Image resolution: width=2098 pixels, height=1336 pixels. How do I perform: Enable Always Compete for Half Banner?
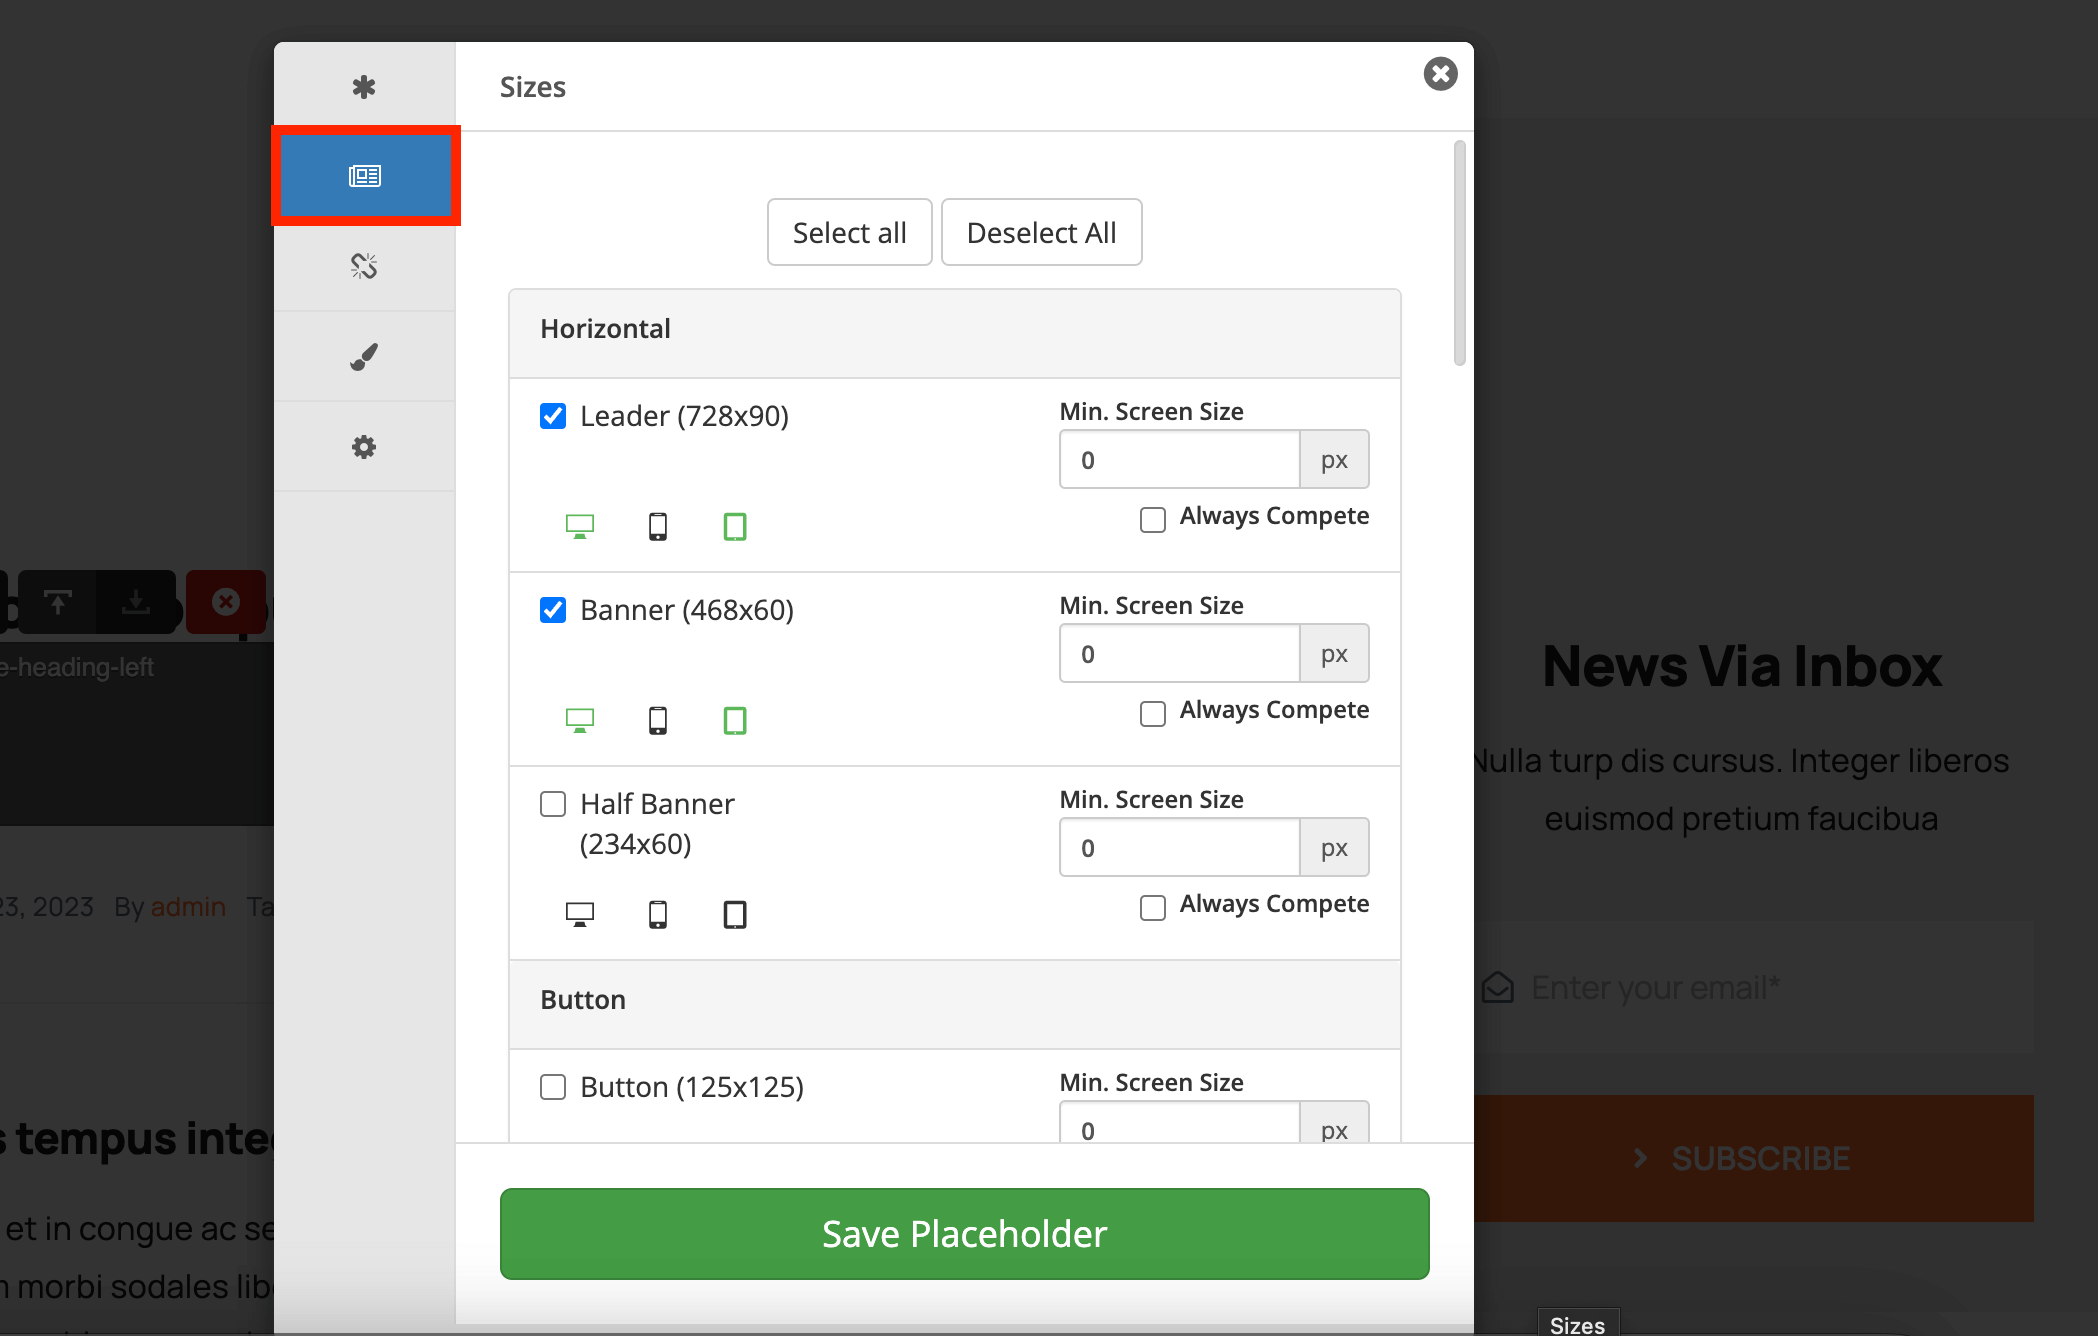pos(1153,908)
